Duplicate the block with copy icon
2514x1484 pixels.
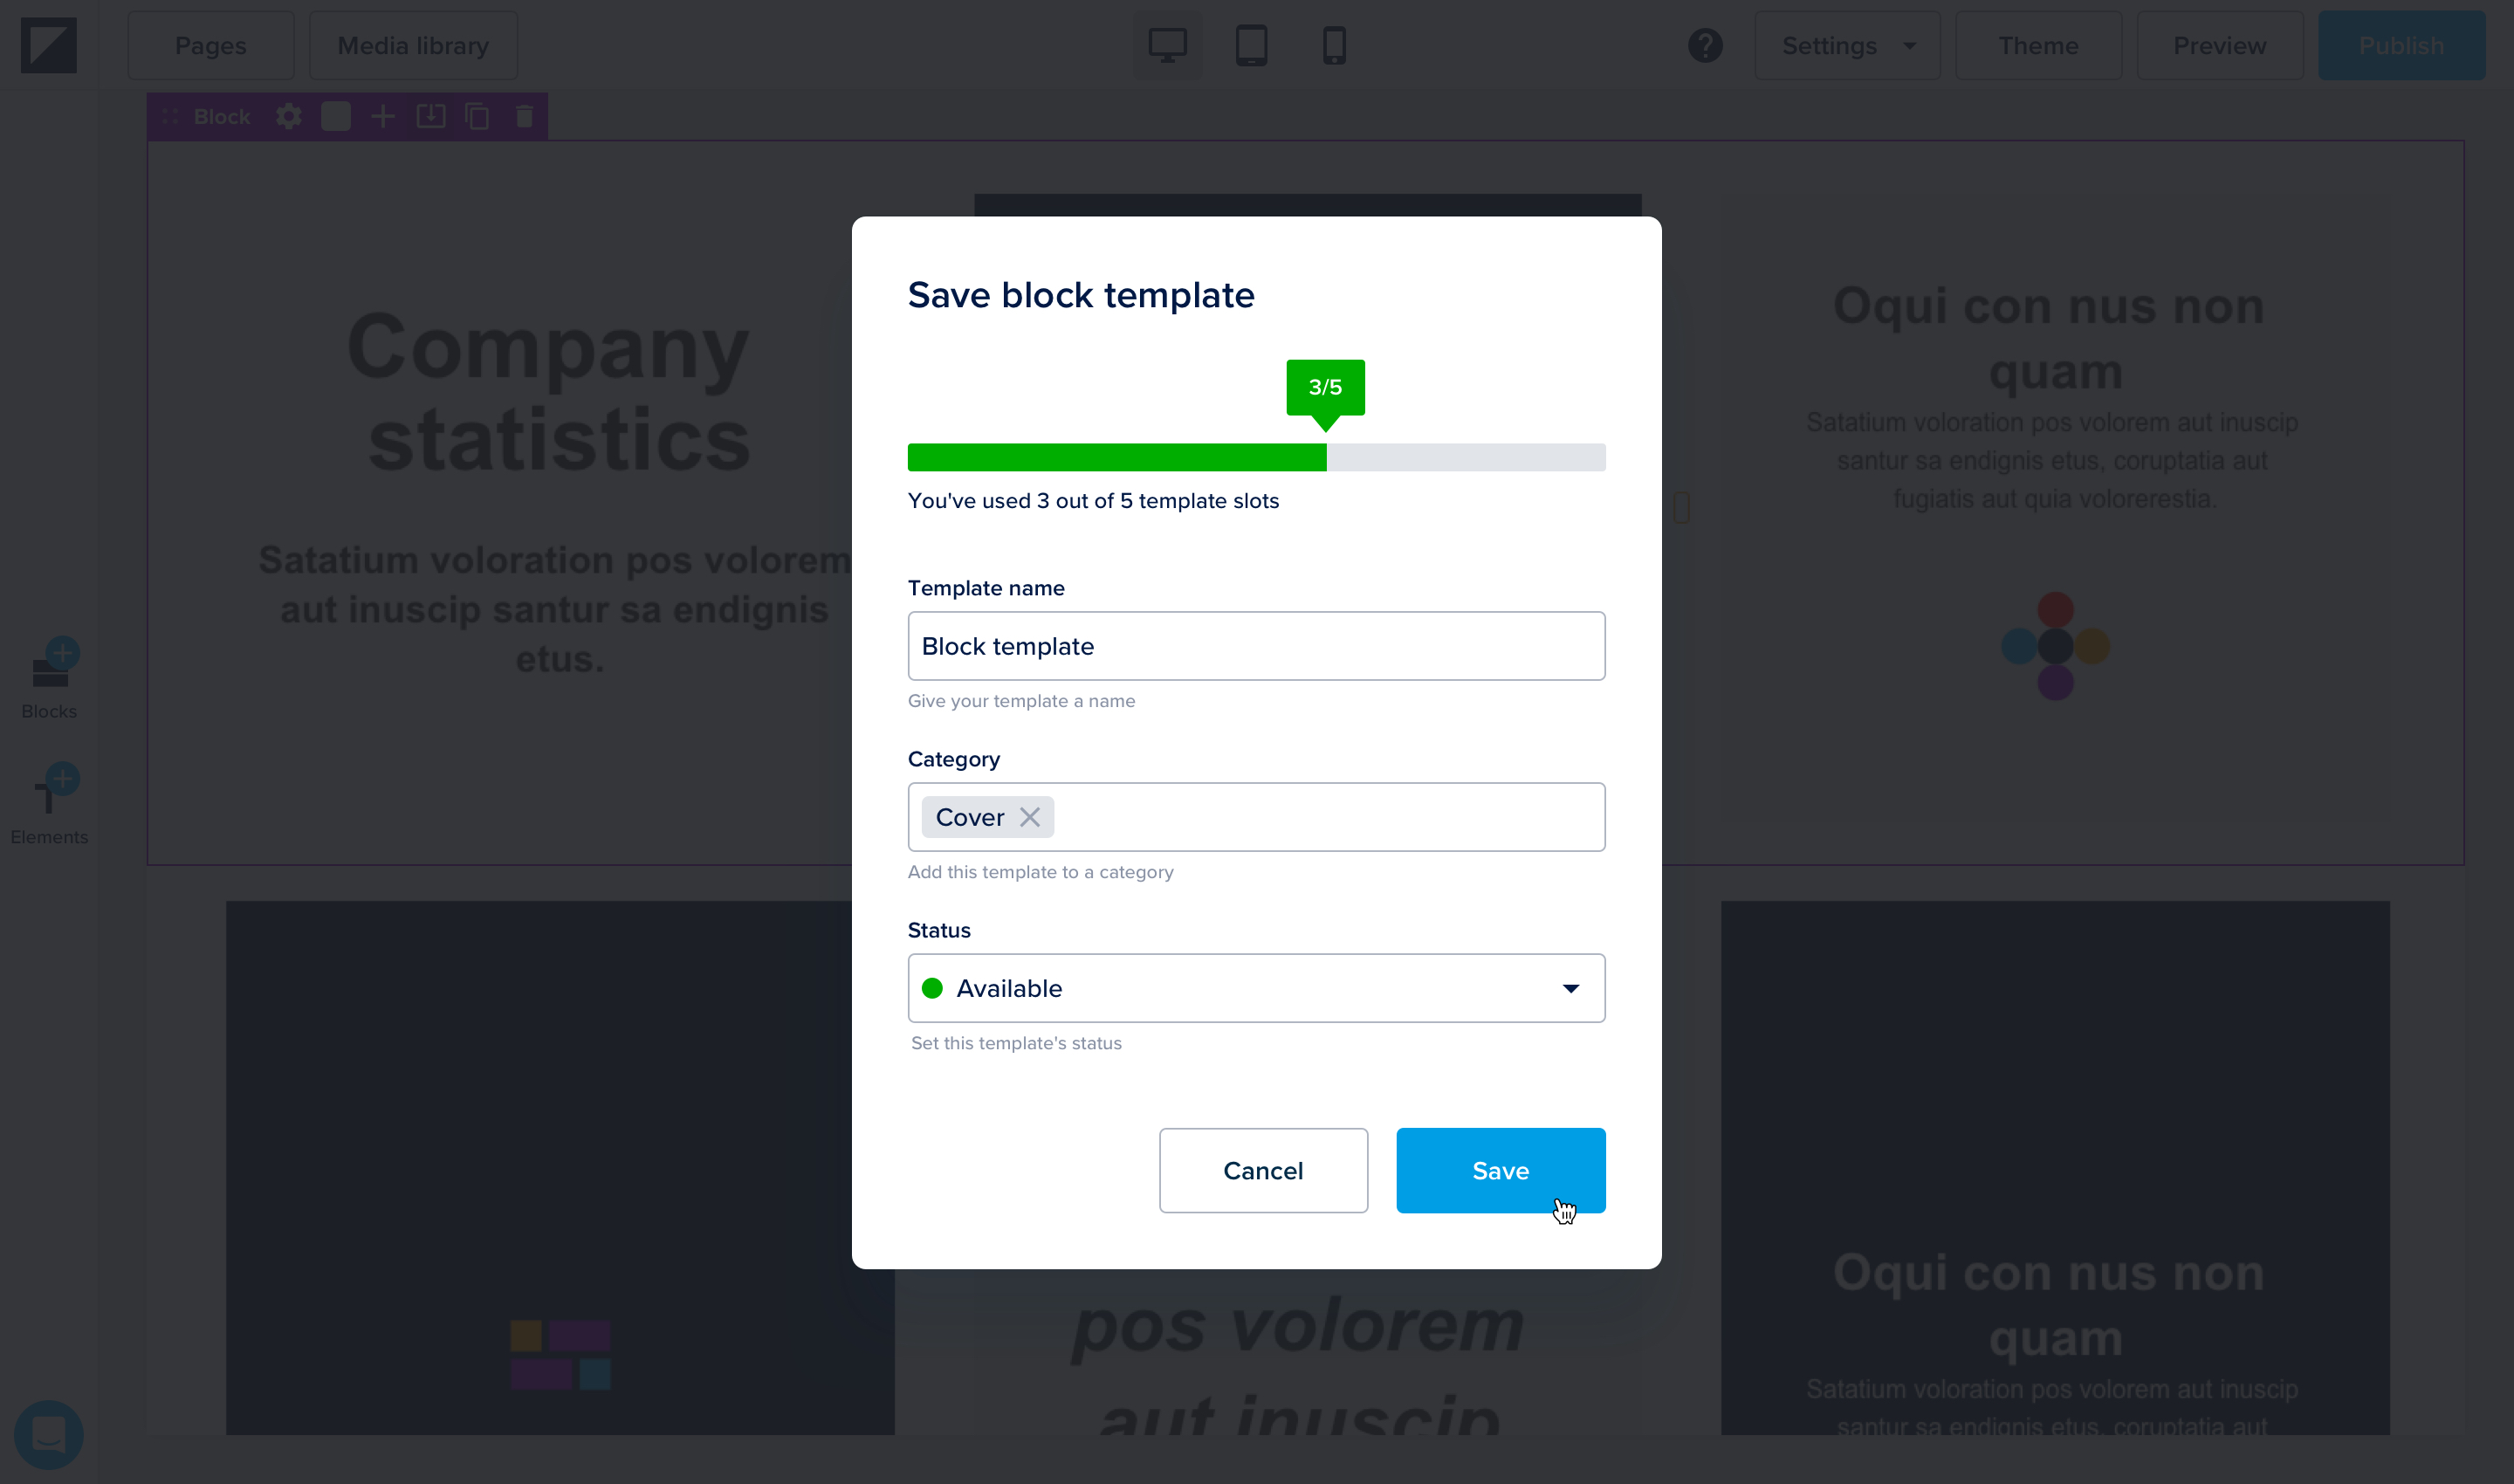coord(477,117)
